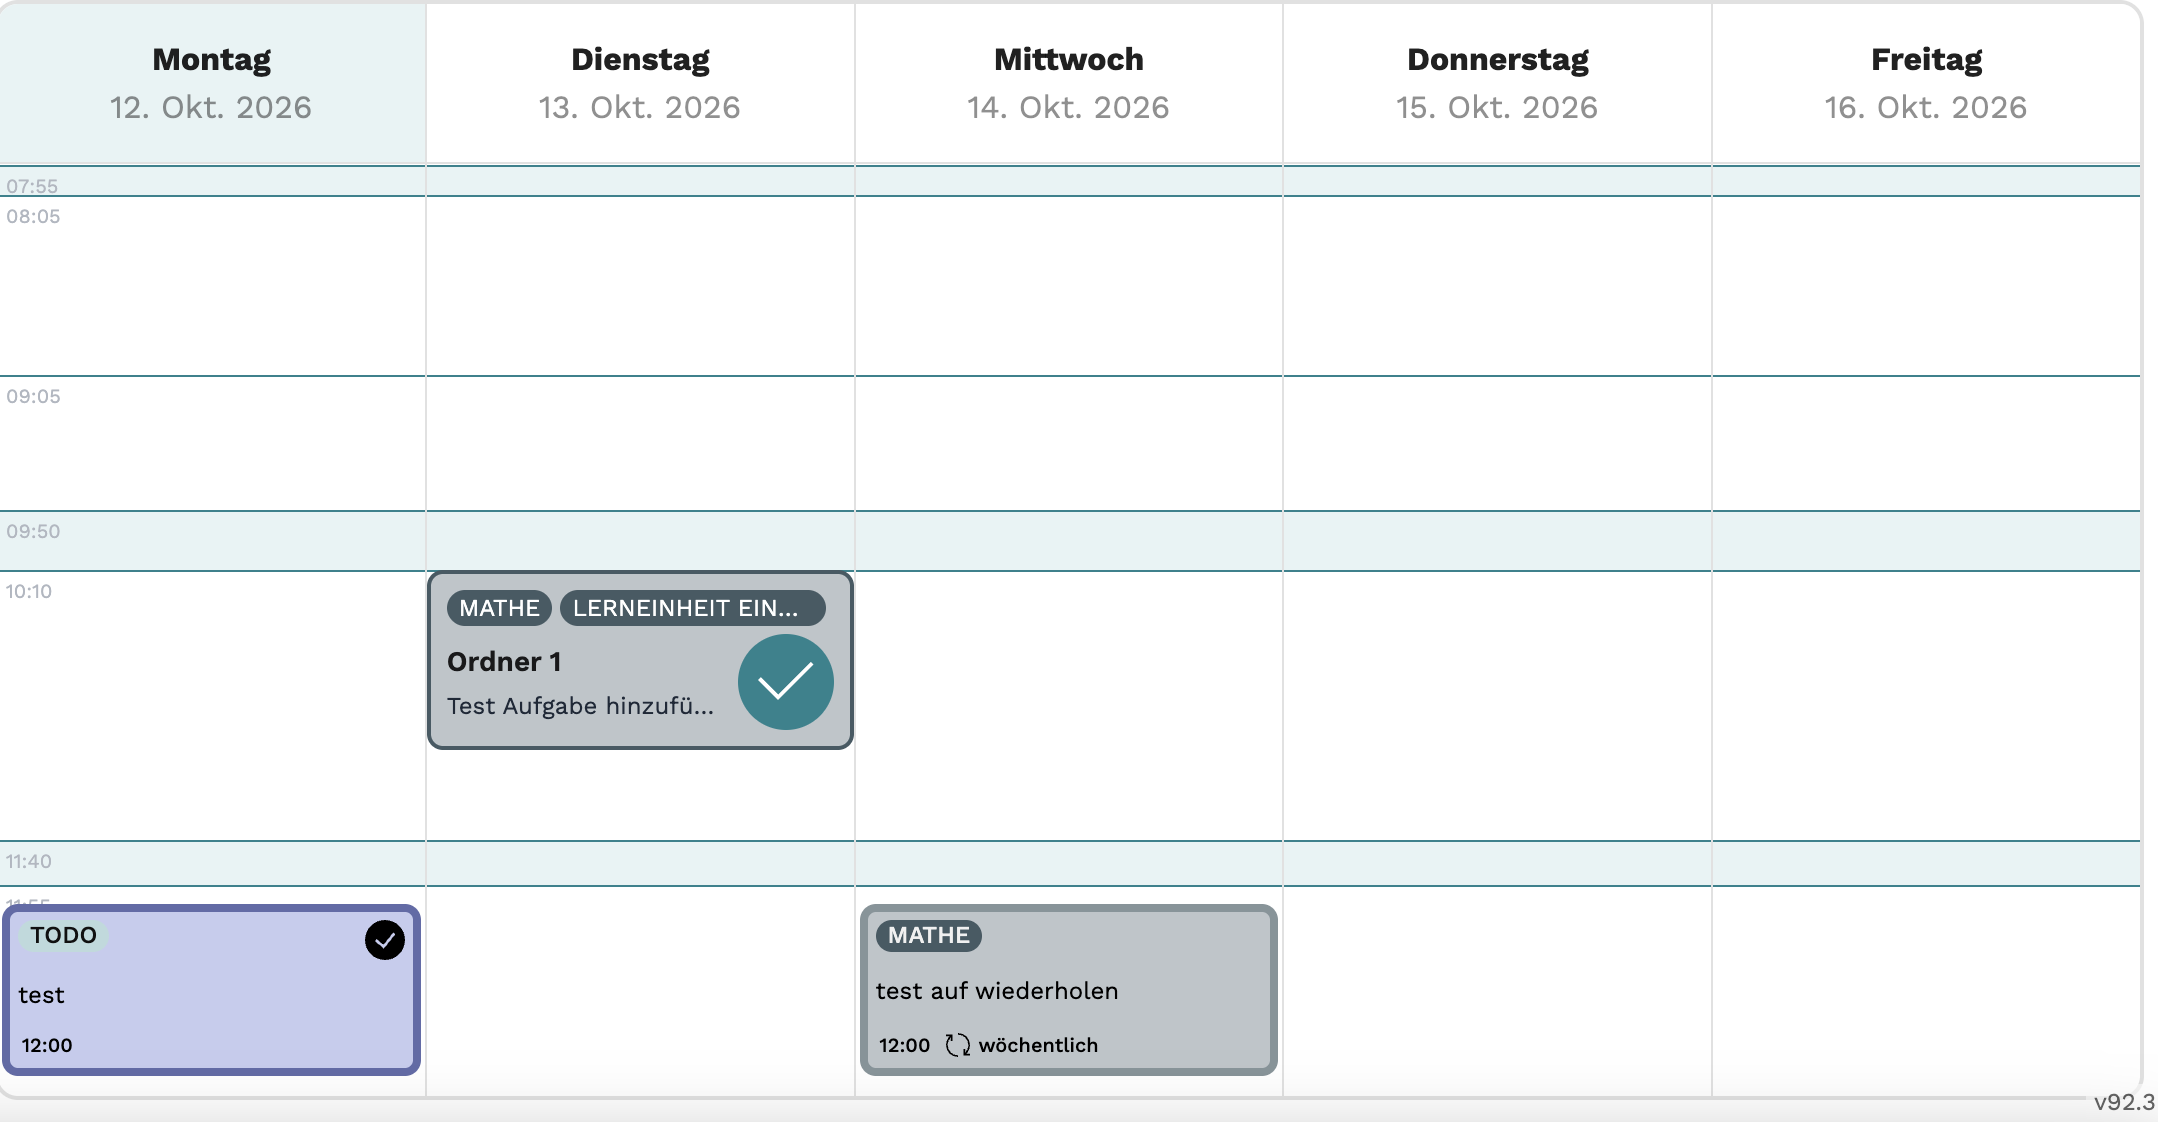Click the 11:40 time label
The height and width of the screenshot is (1122, 2158).
coord(29,861)
